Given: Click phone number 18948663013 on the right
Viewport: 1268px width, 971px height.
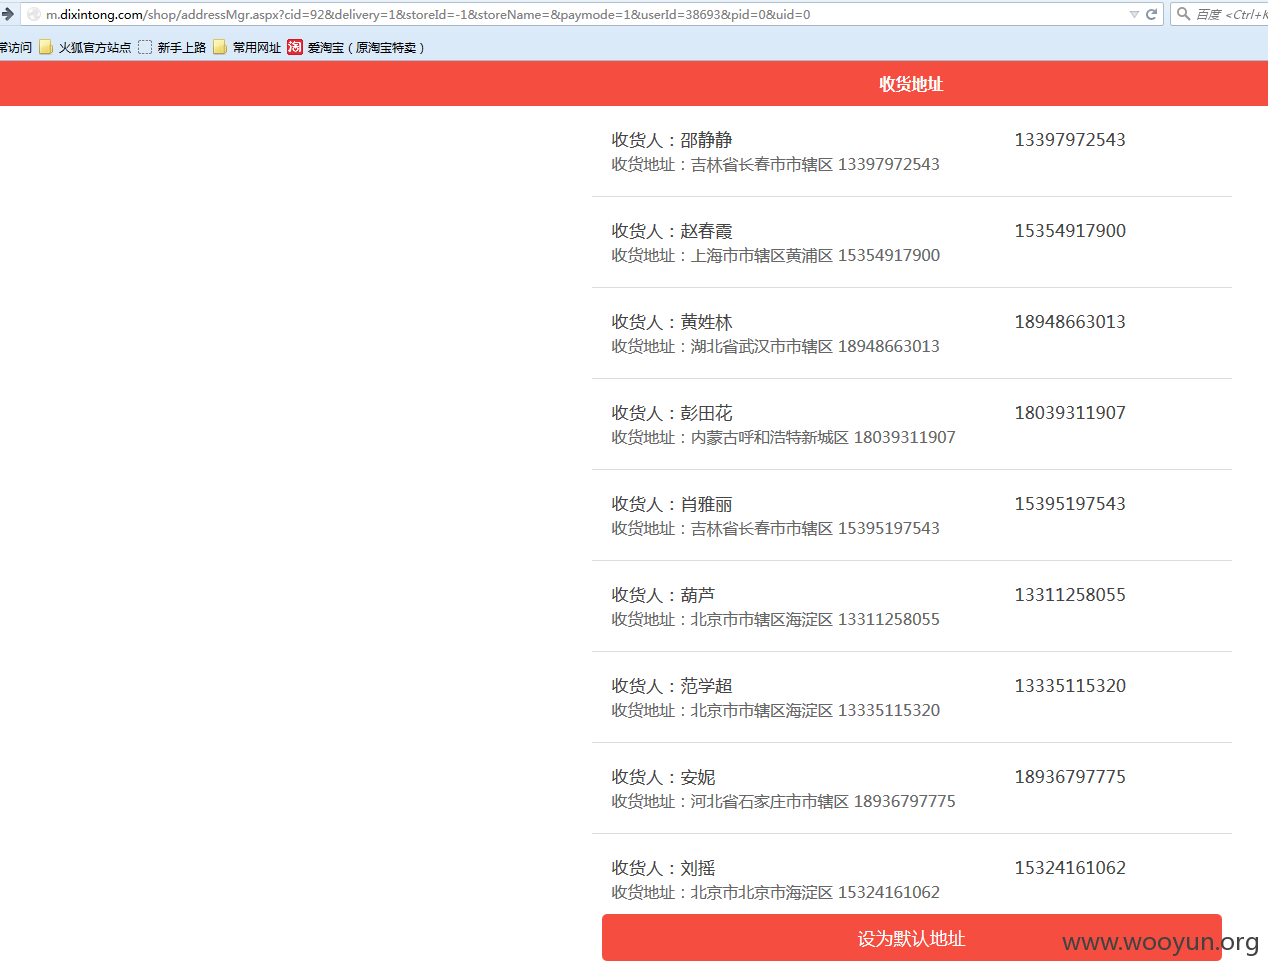Looking at the screenshot, I should coord(1070,322).
